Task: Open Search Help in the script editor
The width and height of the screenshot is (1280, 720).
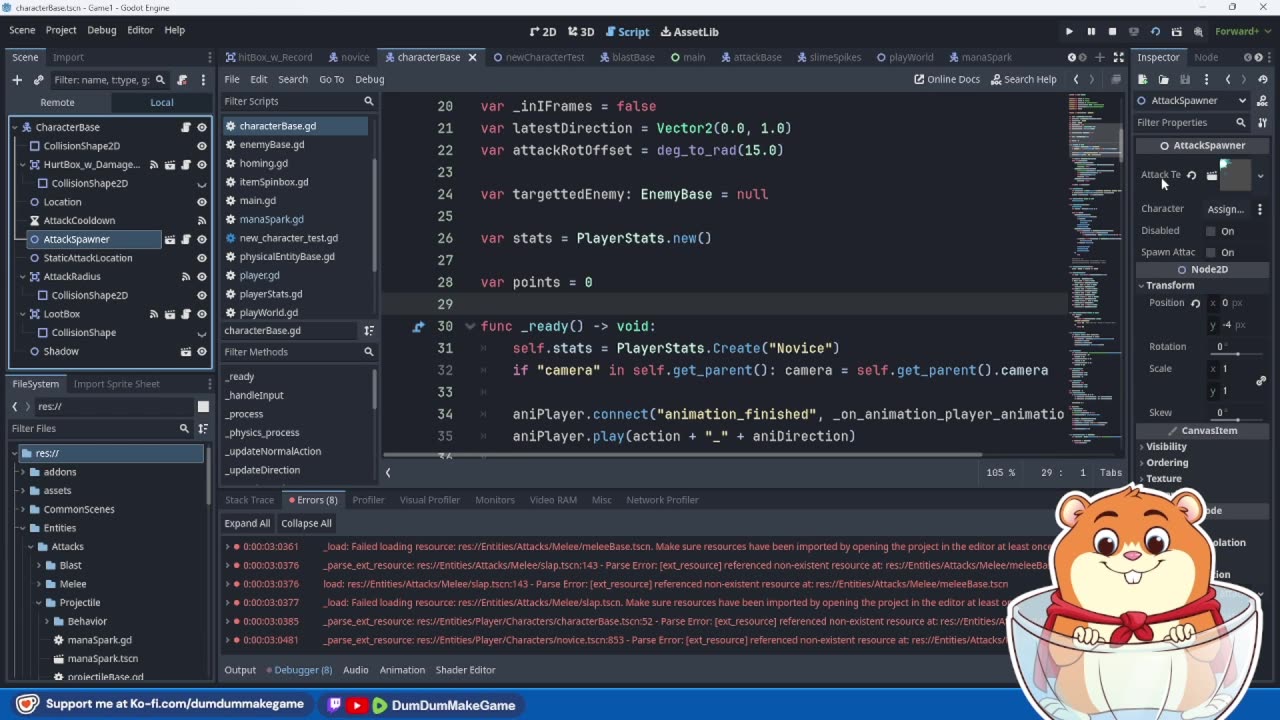Action: pos(1023,79)
